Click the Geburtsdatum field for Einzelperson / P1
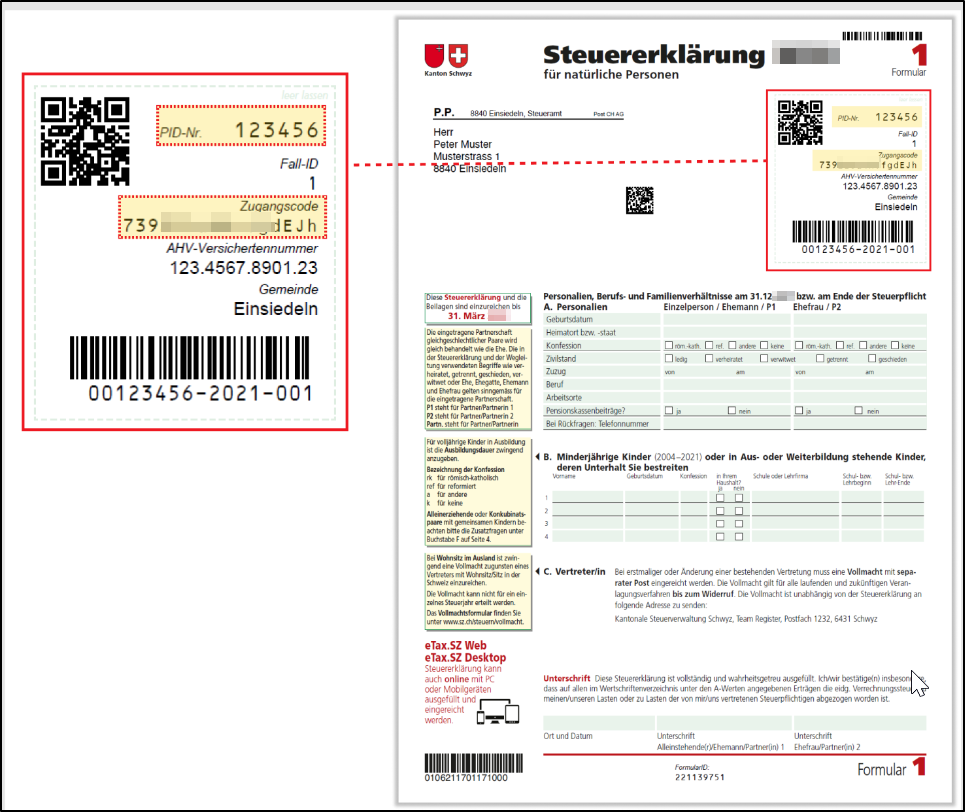Screen dimensions: 965x812 (x=727, y=320)
